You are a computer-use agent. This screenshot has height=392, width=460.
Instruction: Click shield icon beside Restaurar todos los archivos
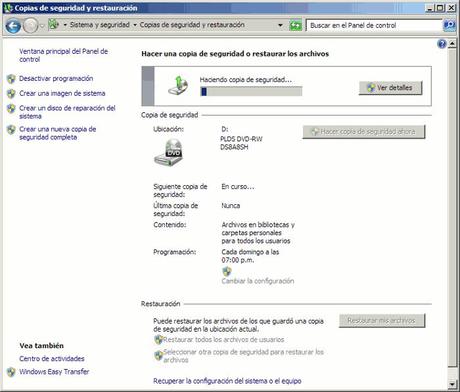coord(158,340)
